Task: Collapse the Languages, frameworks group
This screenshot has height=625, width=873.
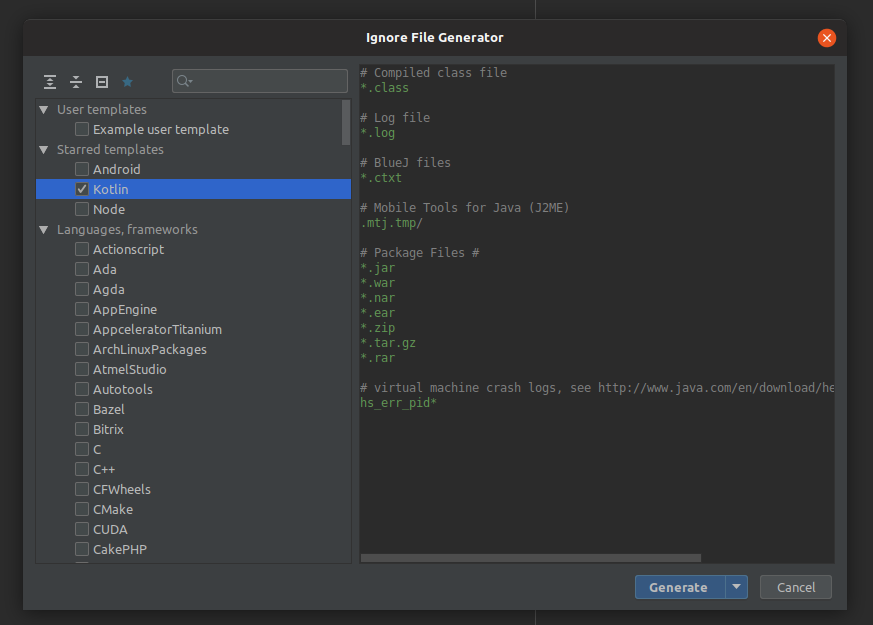Action: coord(44,230)
